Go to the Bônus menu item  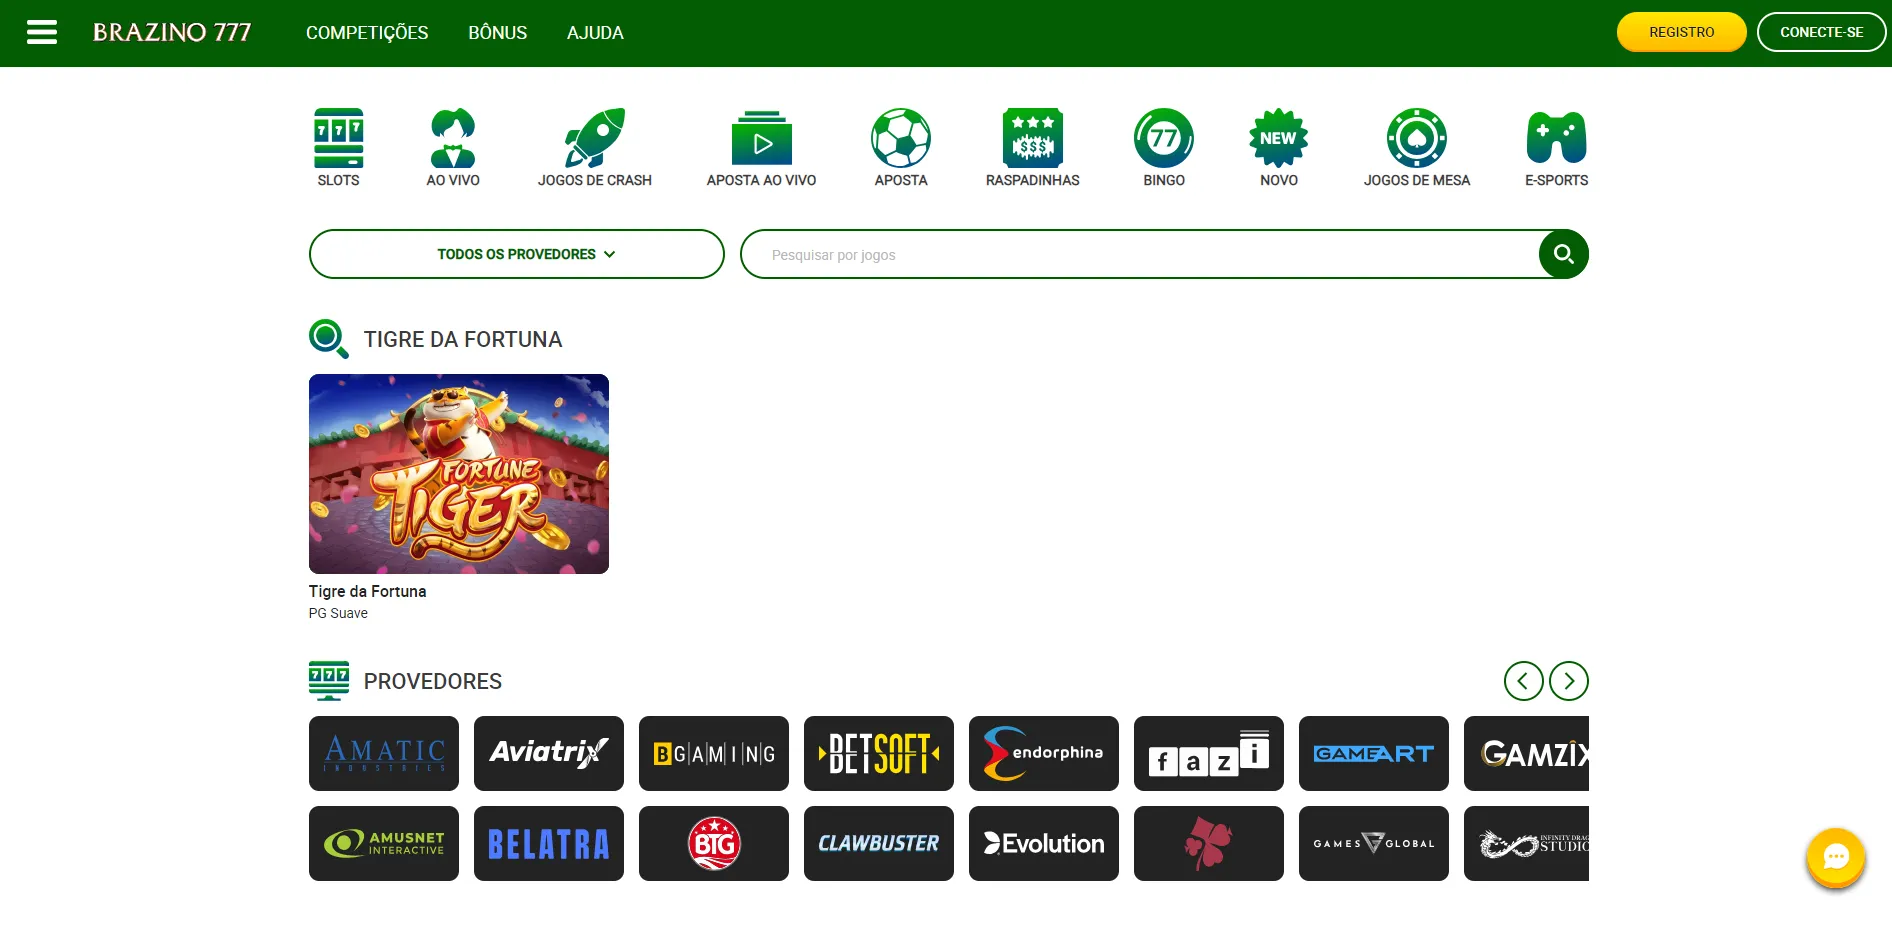[x=497, y=33]
